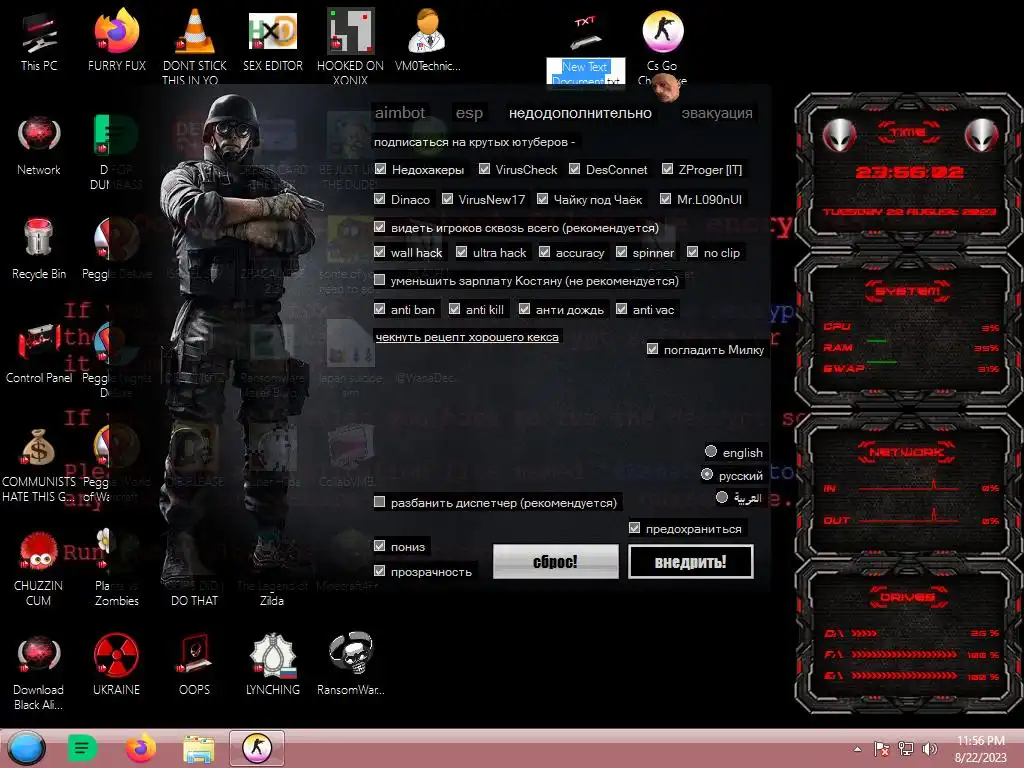Image resolution: width=1024 pixels, height=768 pixels.
Task: Toggle the DesConnet checkbox
Action: tap(574, 169)
